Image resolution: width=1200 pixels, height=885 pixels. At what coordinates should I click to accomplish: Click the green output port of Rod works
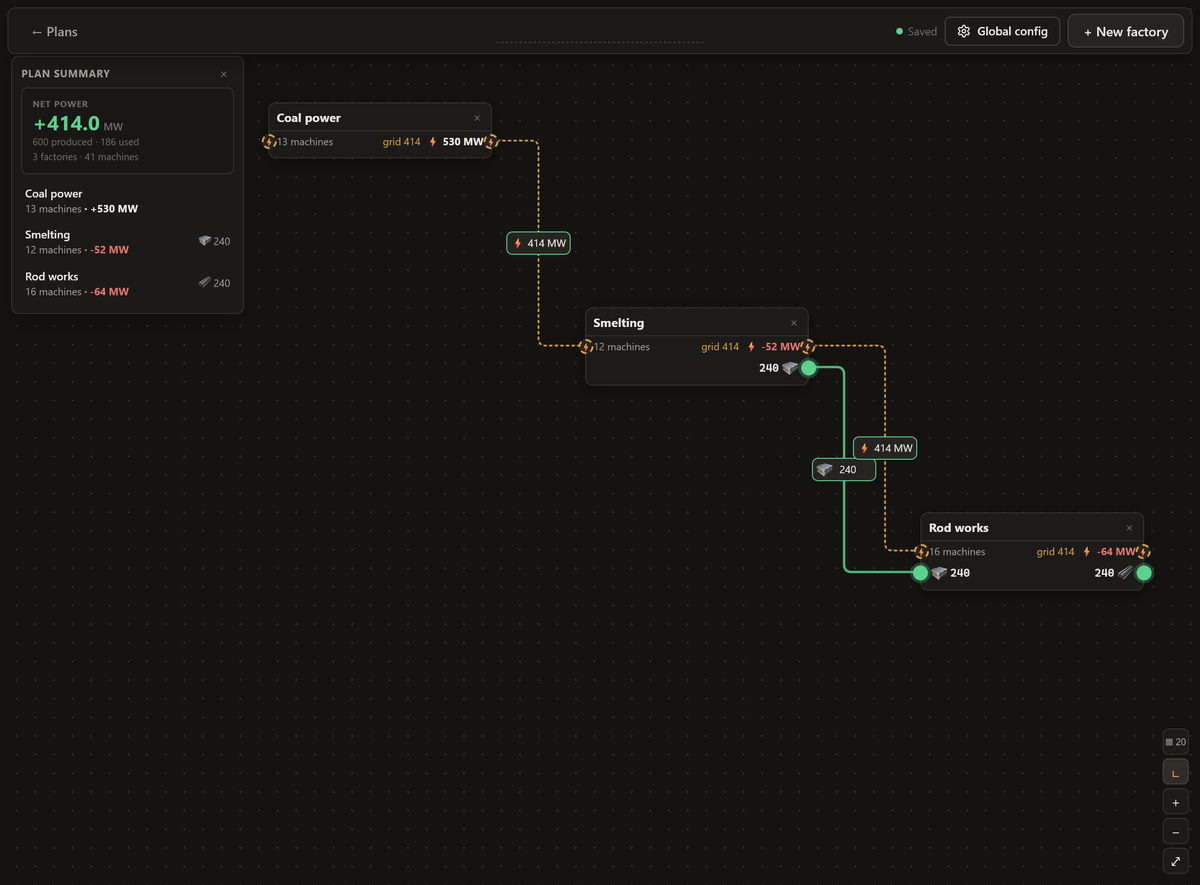[1144, 573]
